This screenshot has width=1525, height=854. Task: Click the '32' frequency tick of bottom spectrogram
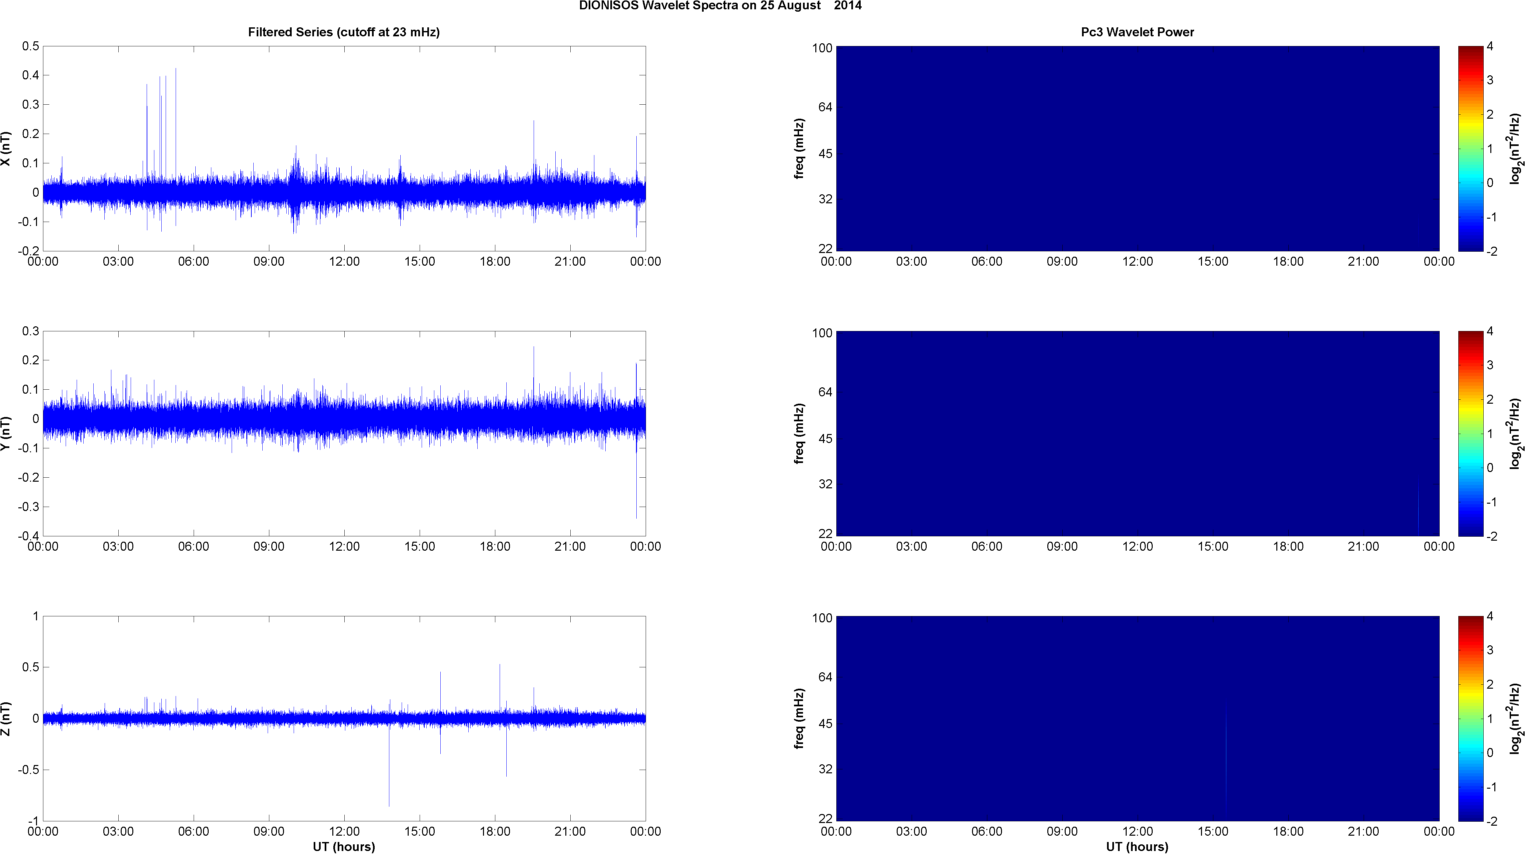point(825,770)
